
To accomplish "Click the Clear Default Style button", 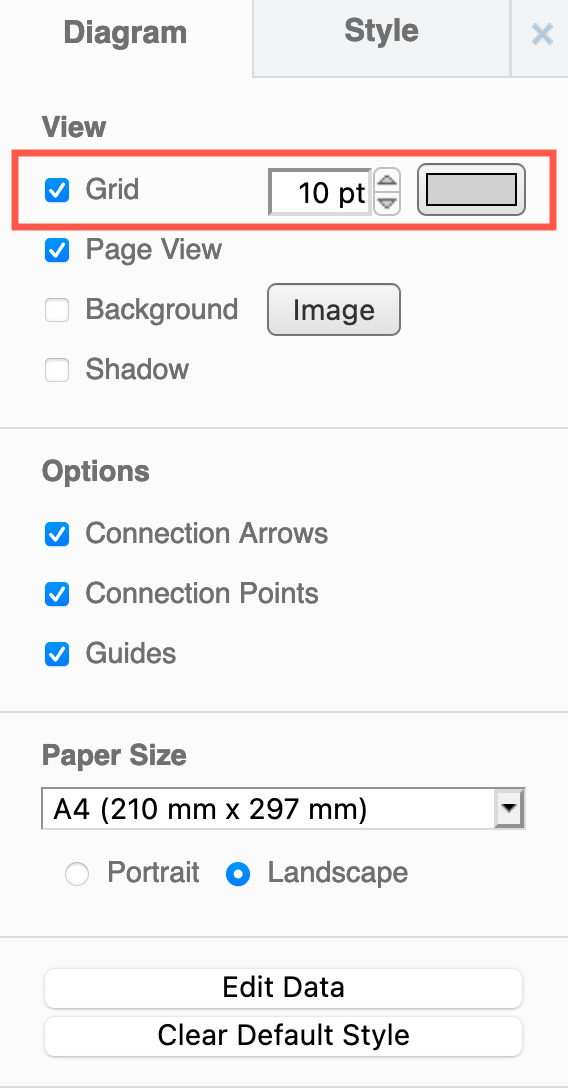I will point(283,1036).
